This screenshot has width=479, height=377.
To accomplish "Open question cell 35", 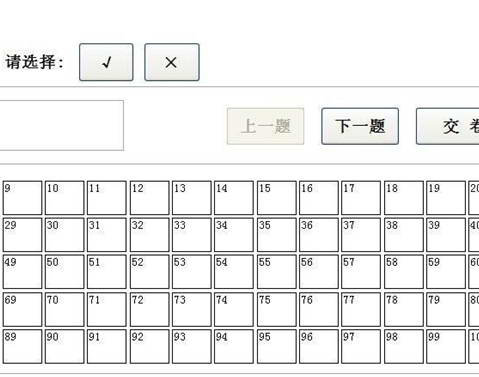I will [277, 235].
